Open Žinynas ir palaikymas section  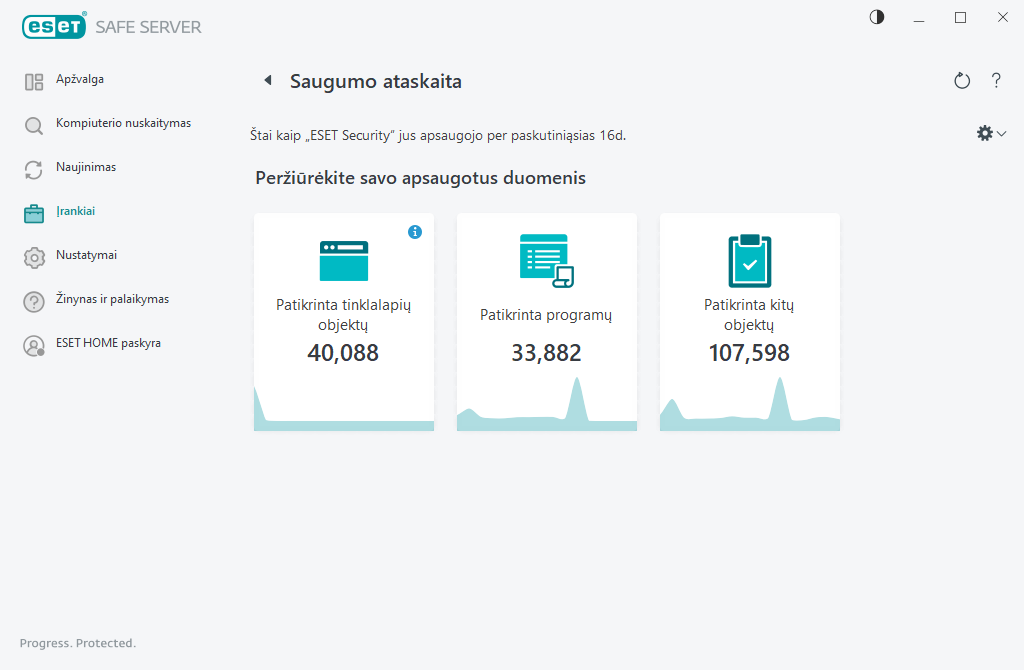click(x=112, y=299)
